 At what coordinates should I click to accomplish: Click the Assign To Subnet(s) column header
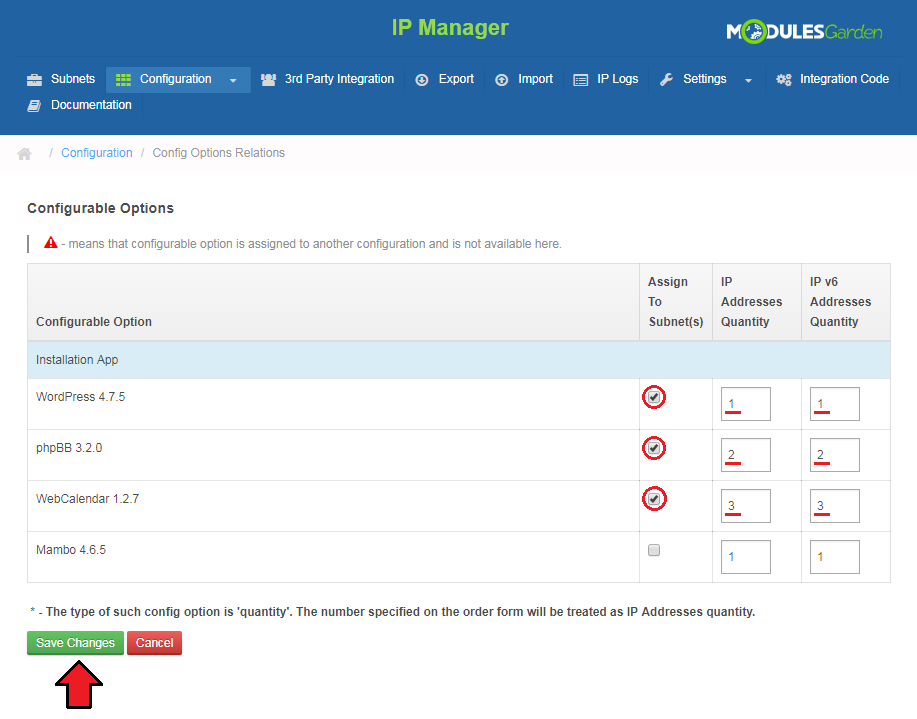click(675, 302)
